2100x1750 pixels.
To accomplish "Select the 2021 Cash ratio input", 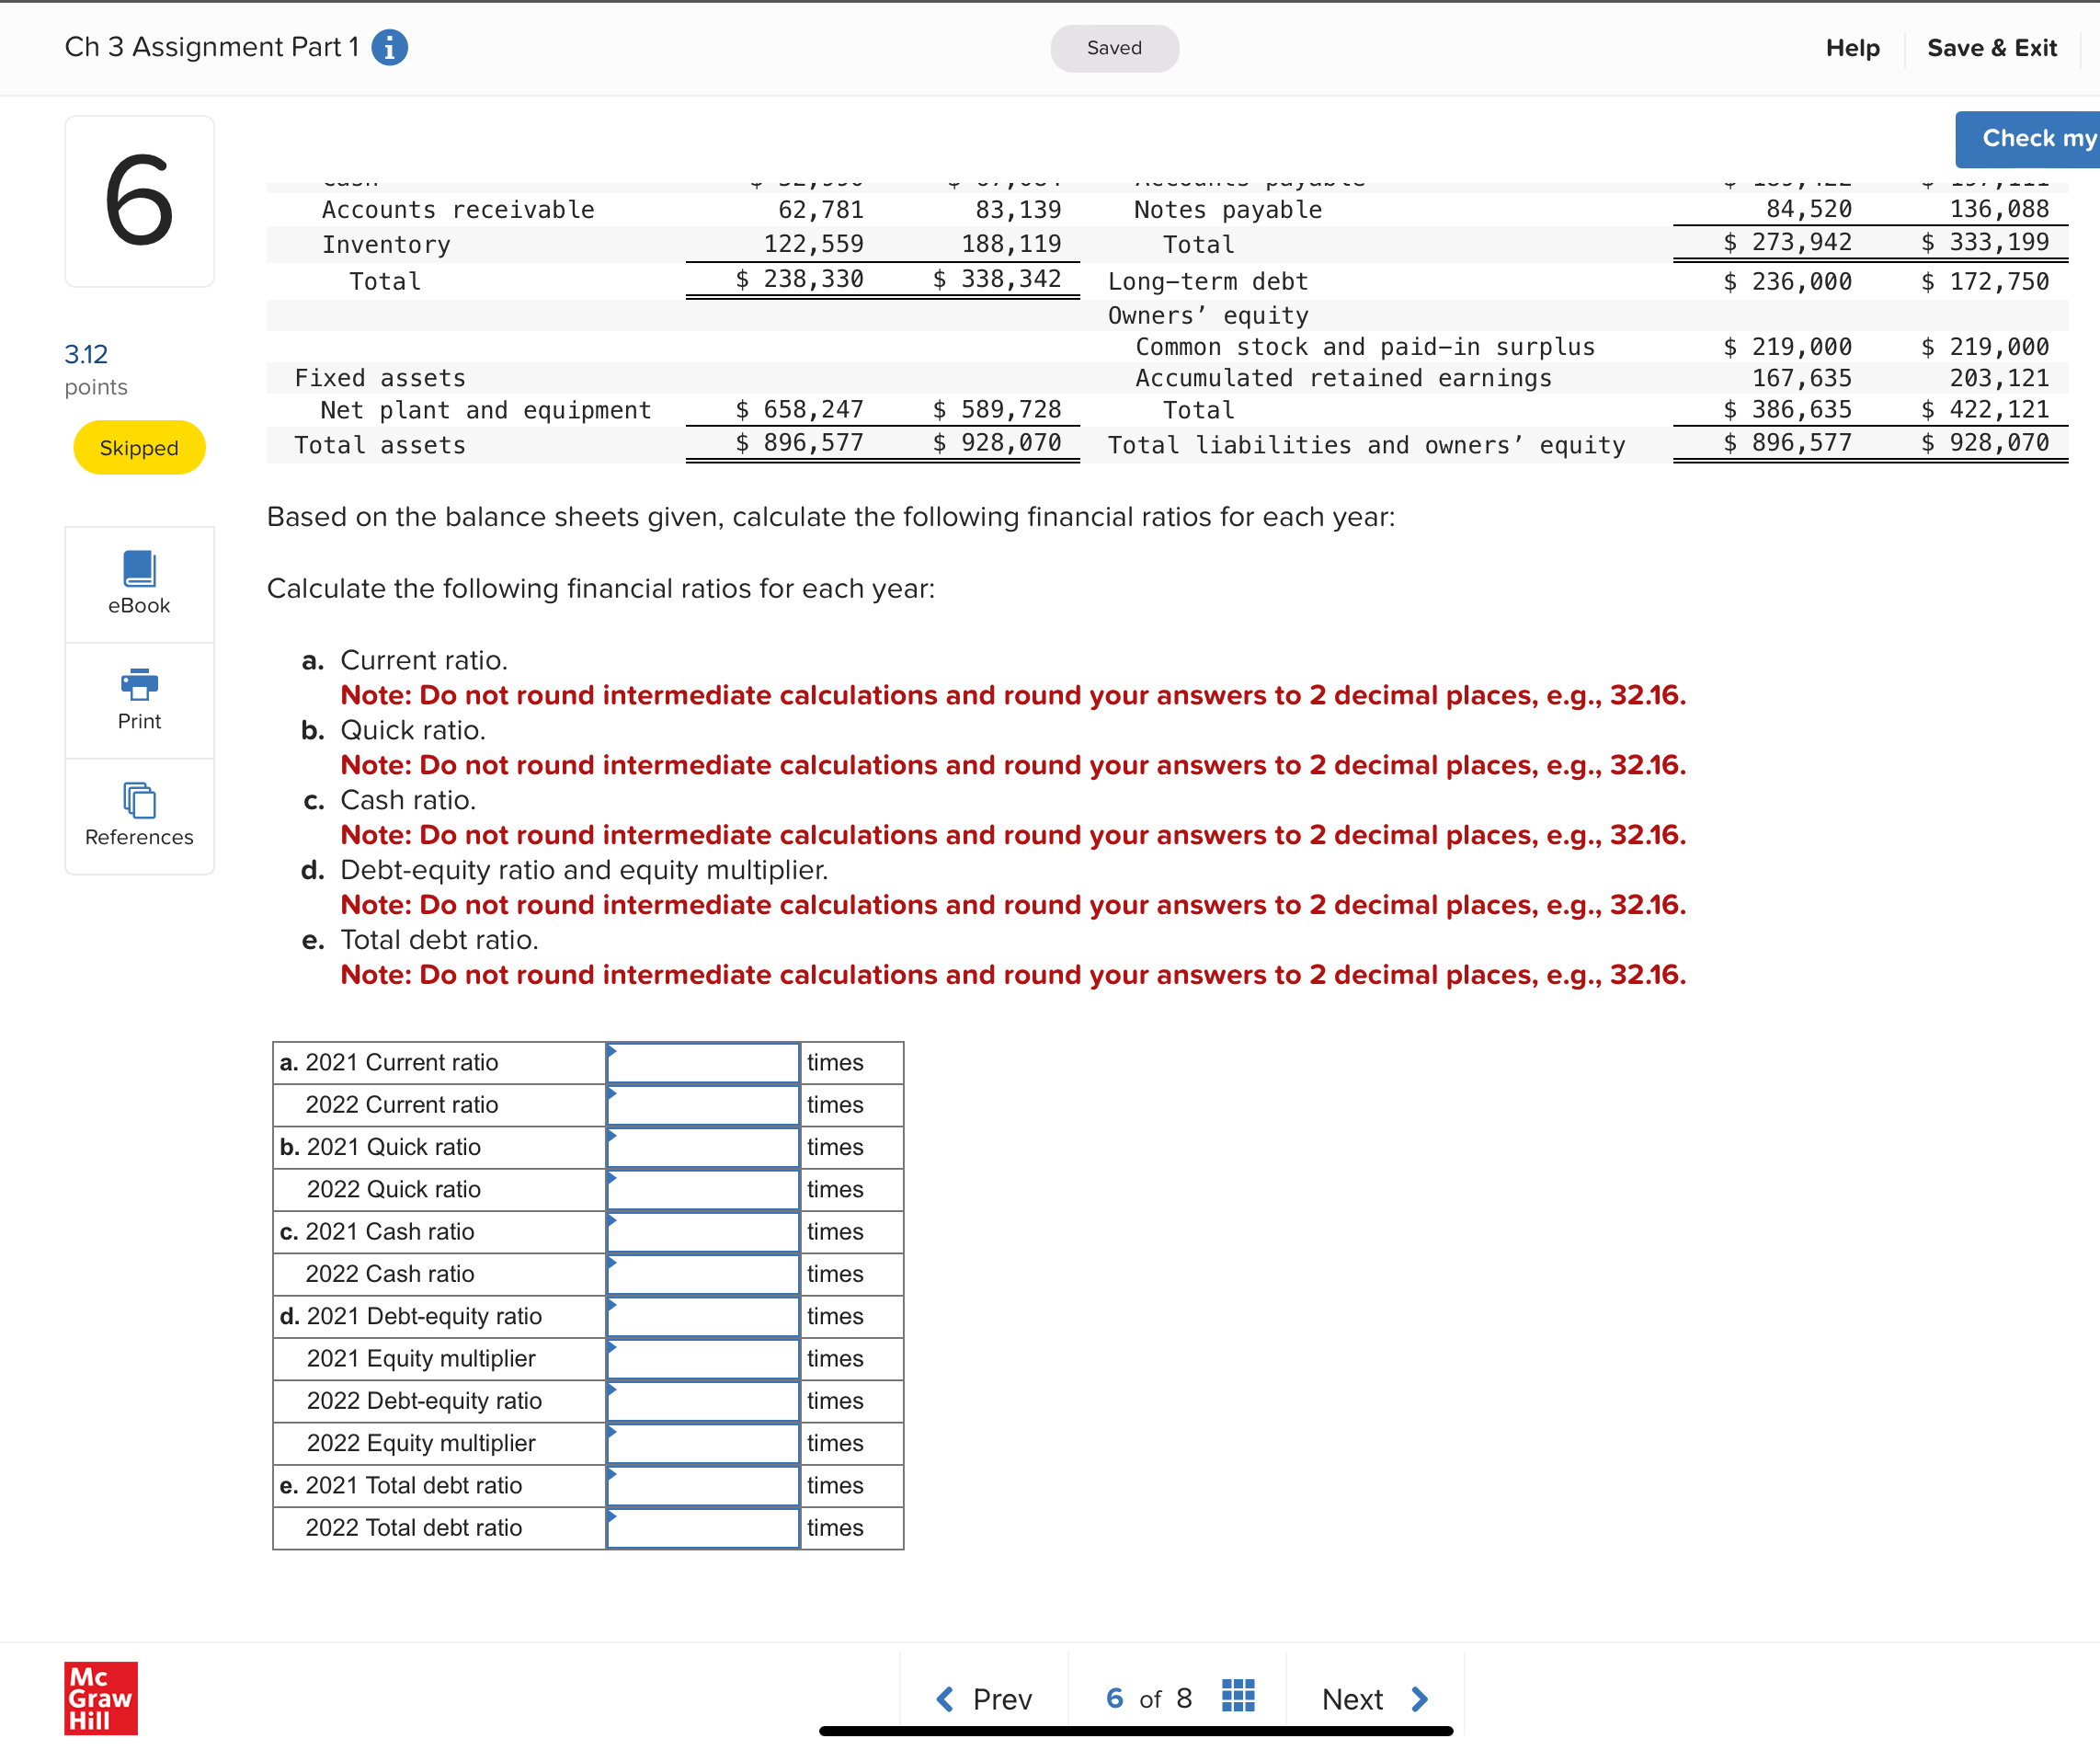I will (702, 1231).
